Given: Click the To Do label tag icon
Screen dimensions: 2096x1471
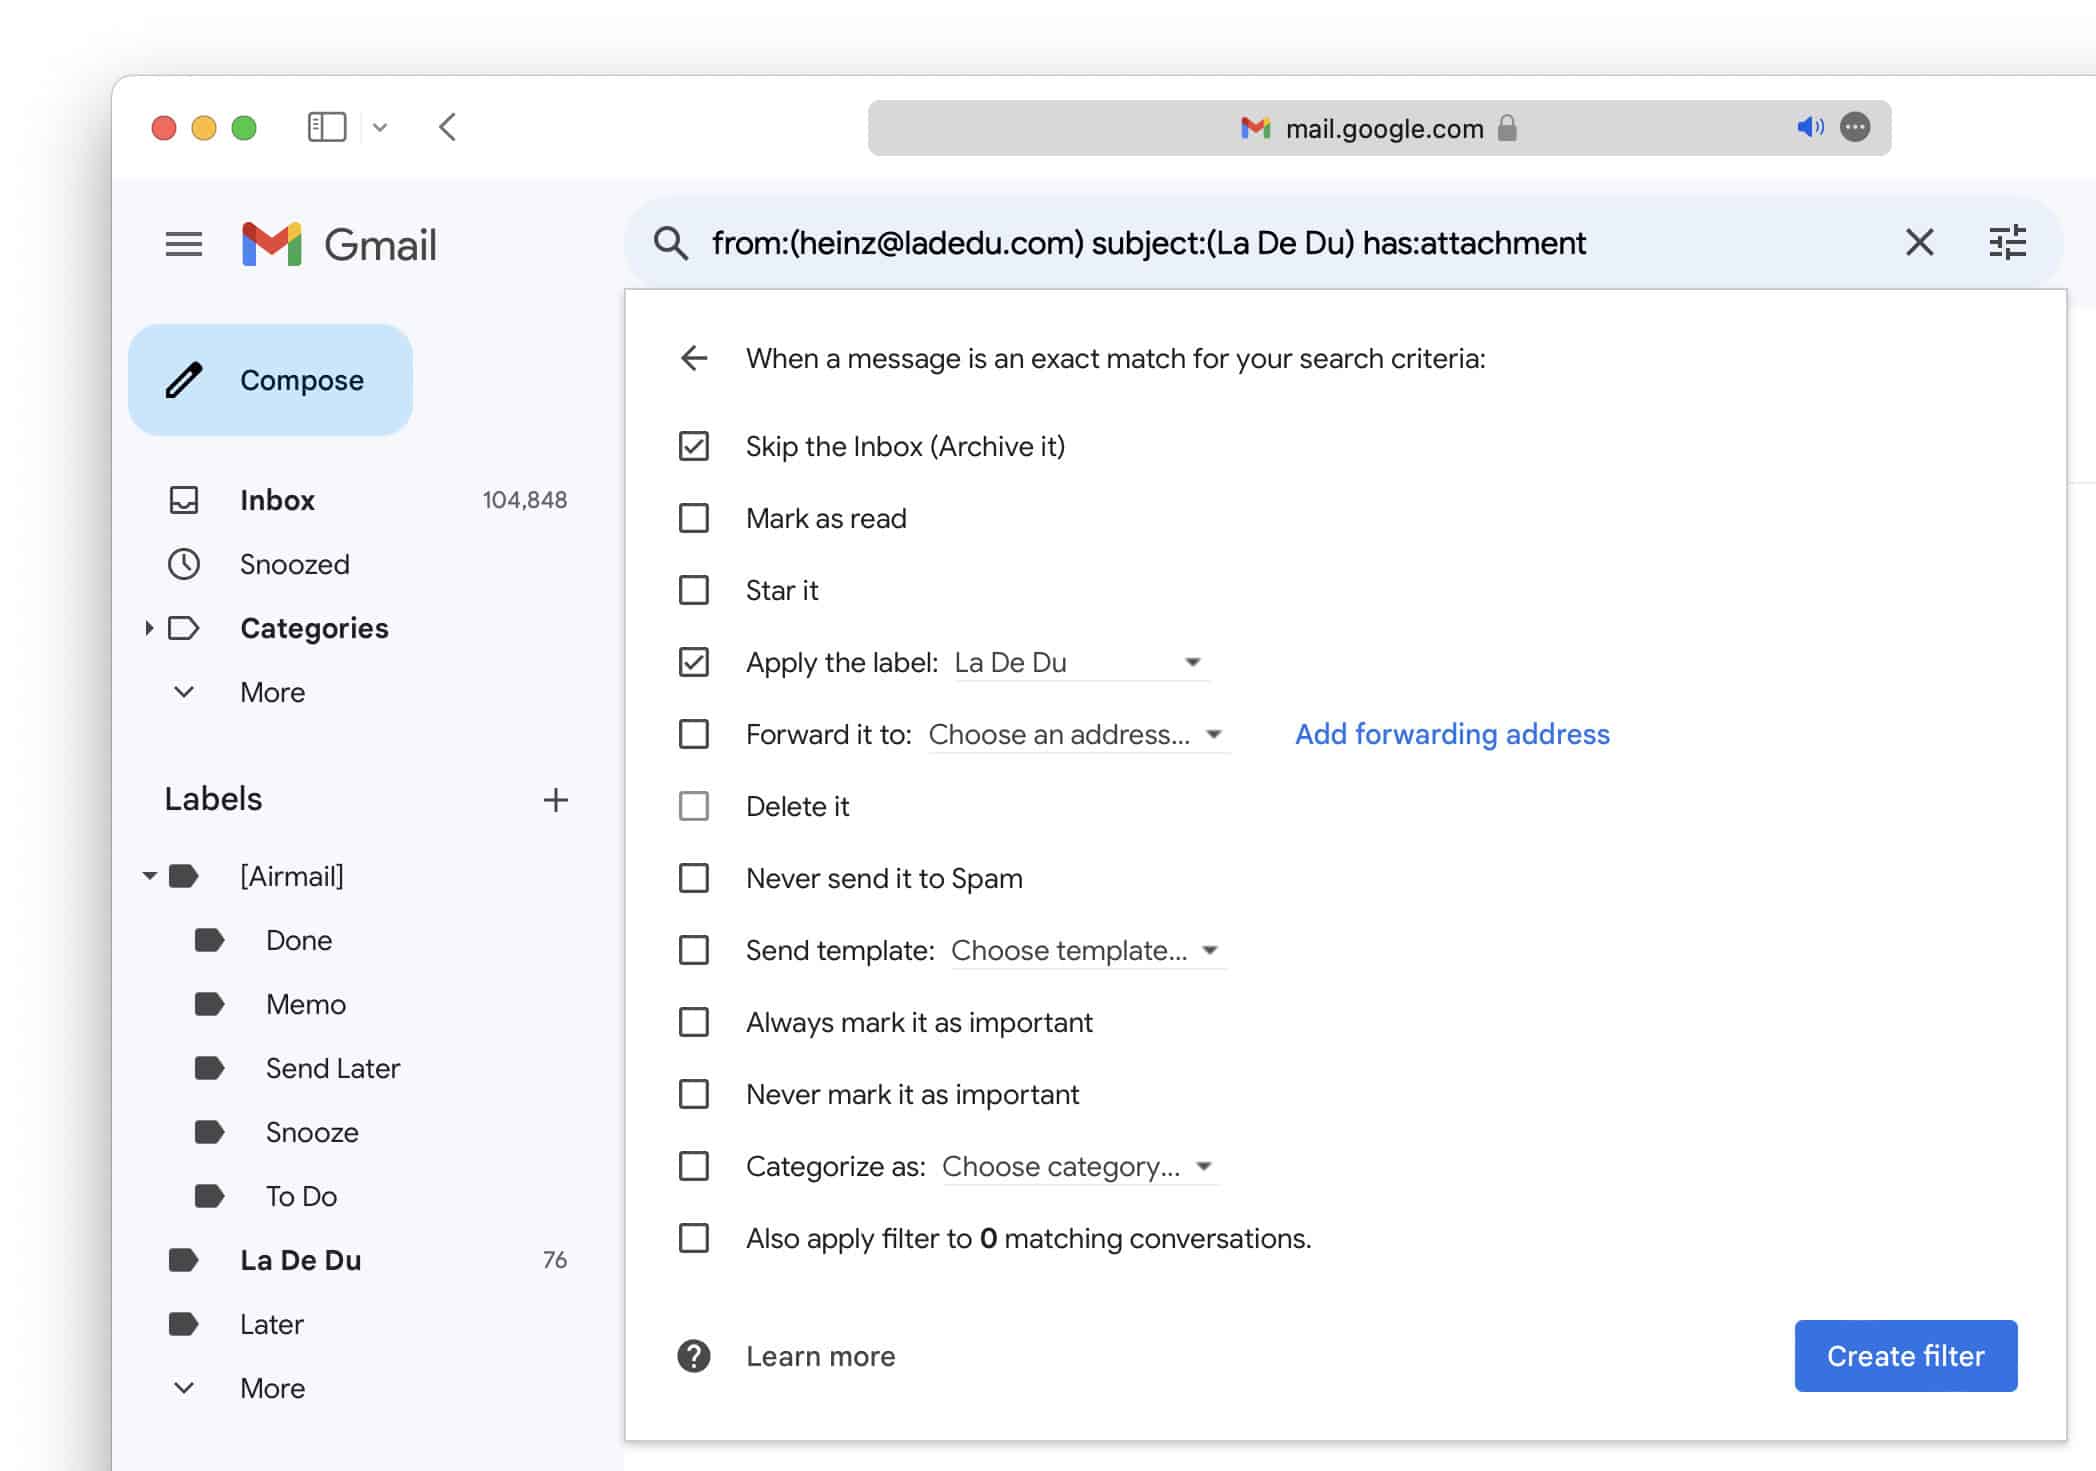Looking at the screenshot, I should pos(209,1196).
